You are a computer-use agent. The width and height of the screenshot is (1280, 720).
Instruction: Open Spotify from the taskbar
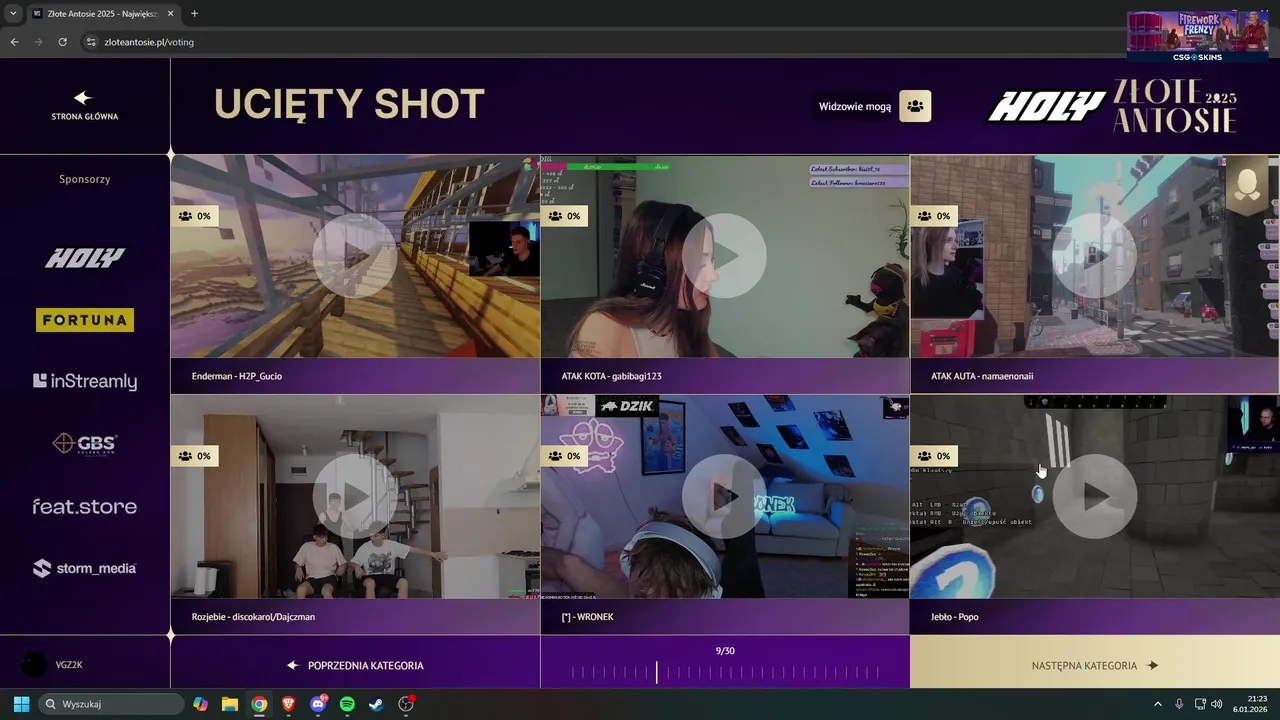(x=347, y=704)
